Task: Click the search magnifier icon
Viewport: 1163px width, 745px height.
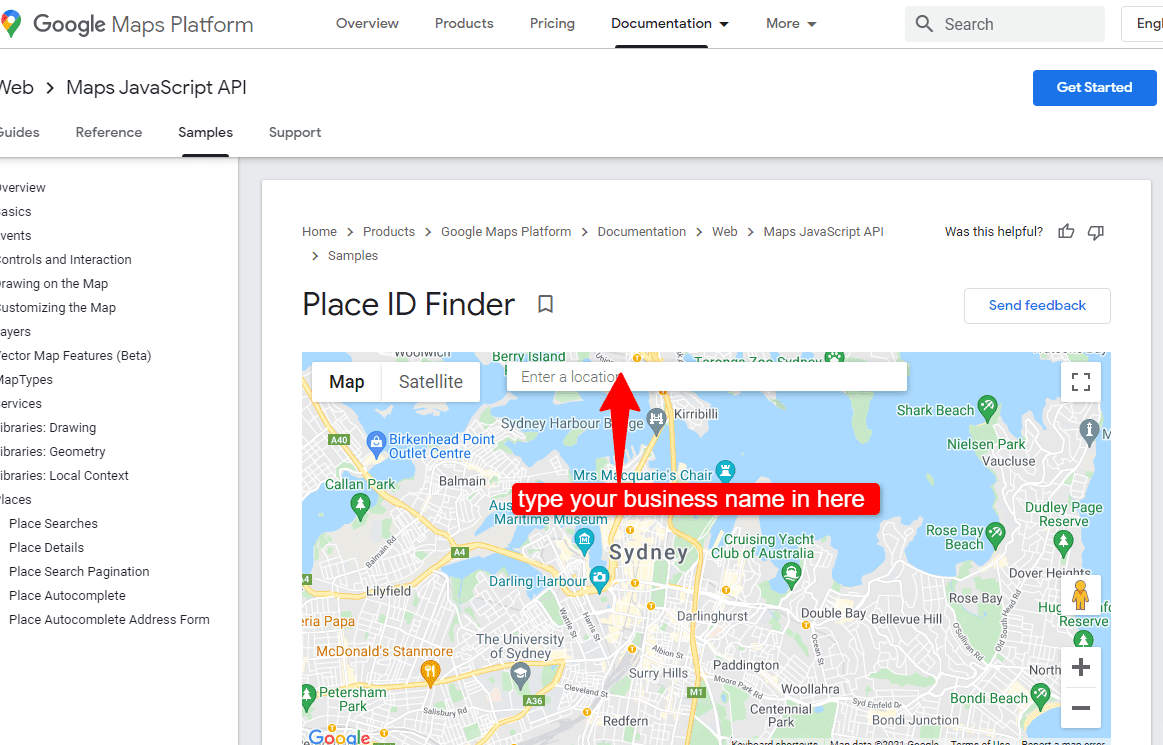Action: coord(924,24)
